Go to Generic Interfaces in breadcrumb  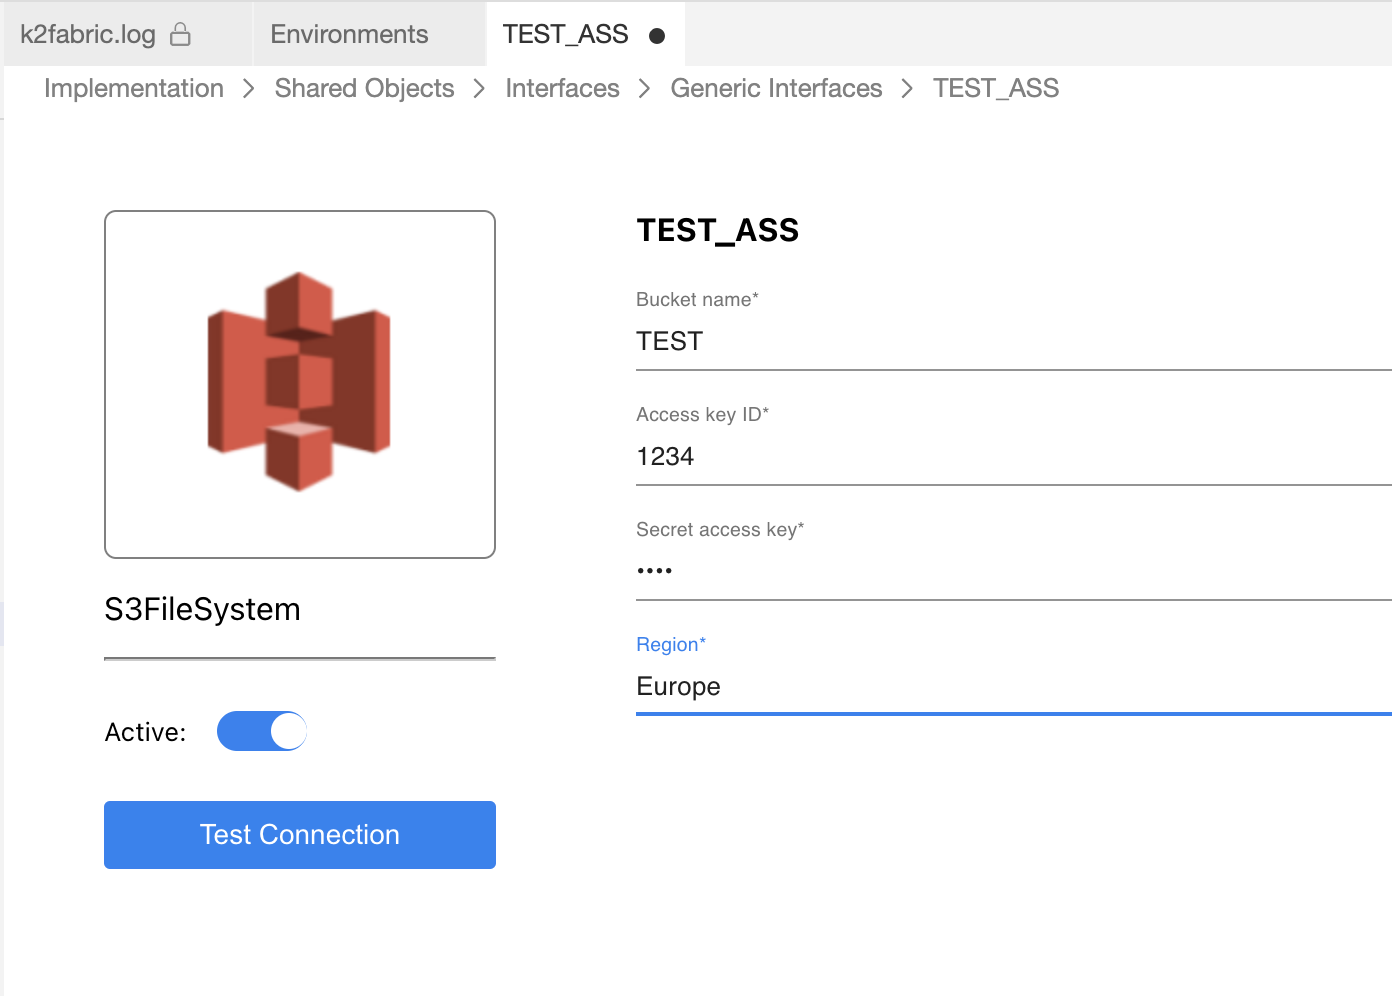[776, 88]
